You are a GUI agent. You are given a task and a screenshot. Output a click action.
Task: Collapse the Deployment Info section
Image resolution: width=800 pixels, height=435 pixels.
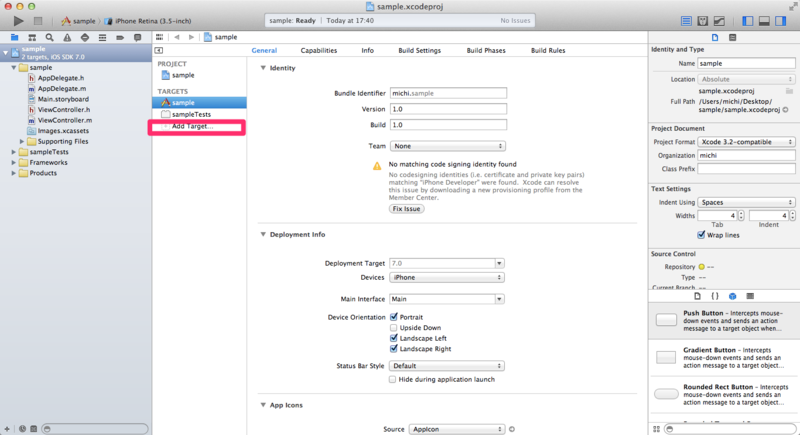click(x=263, y=235)
